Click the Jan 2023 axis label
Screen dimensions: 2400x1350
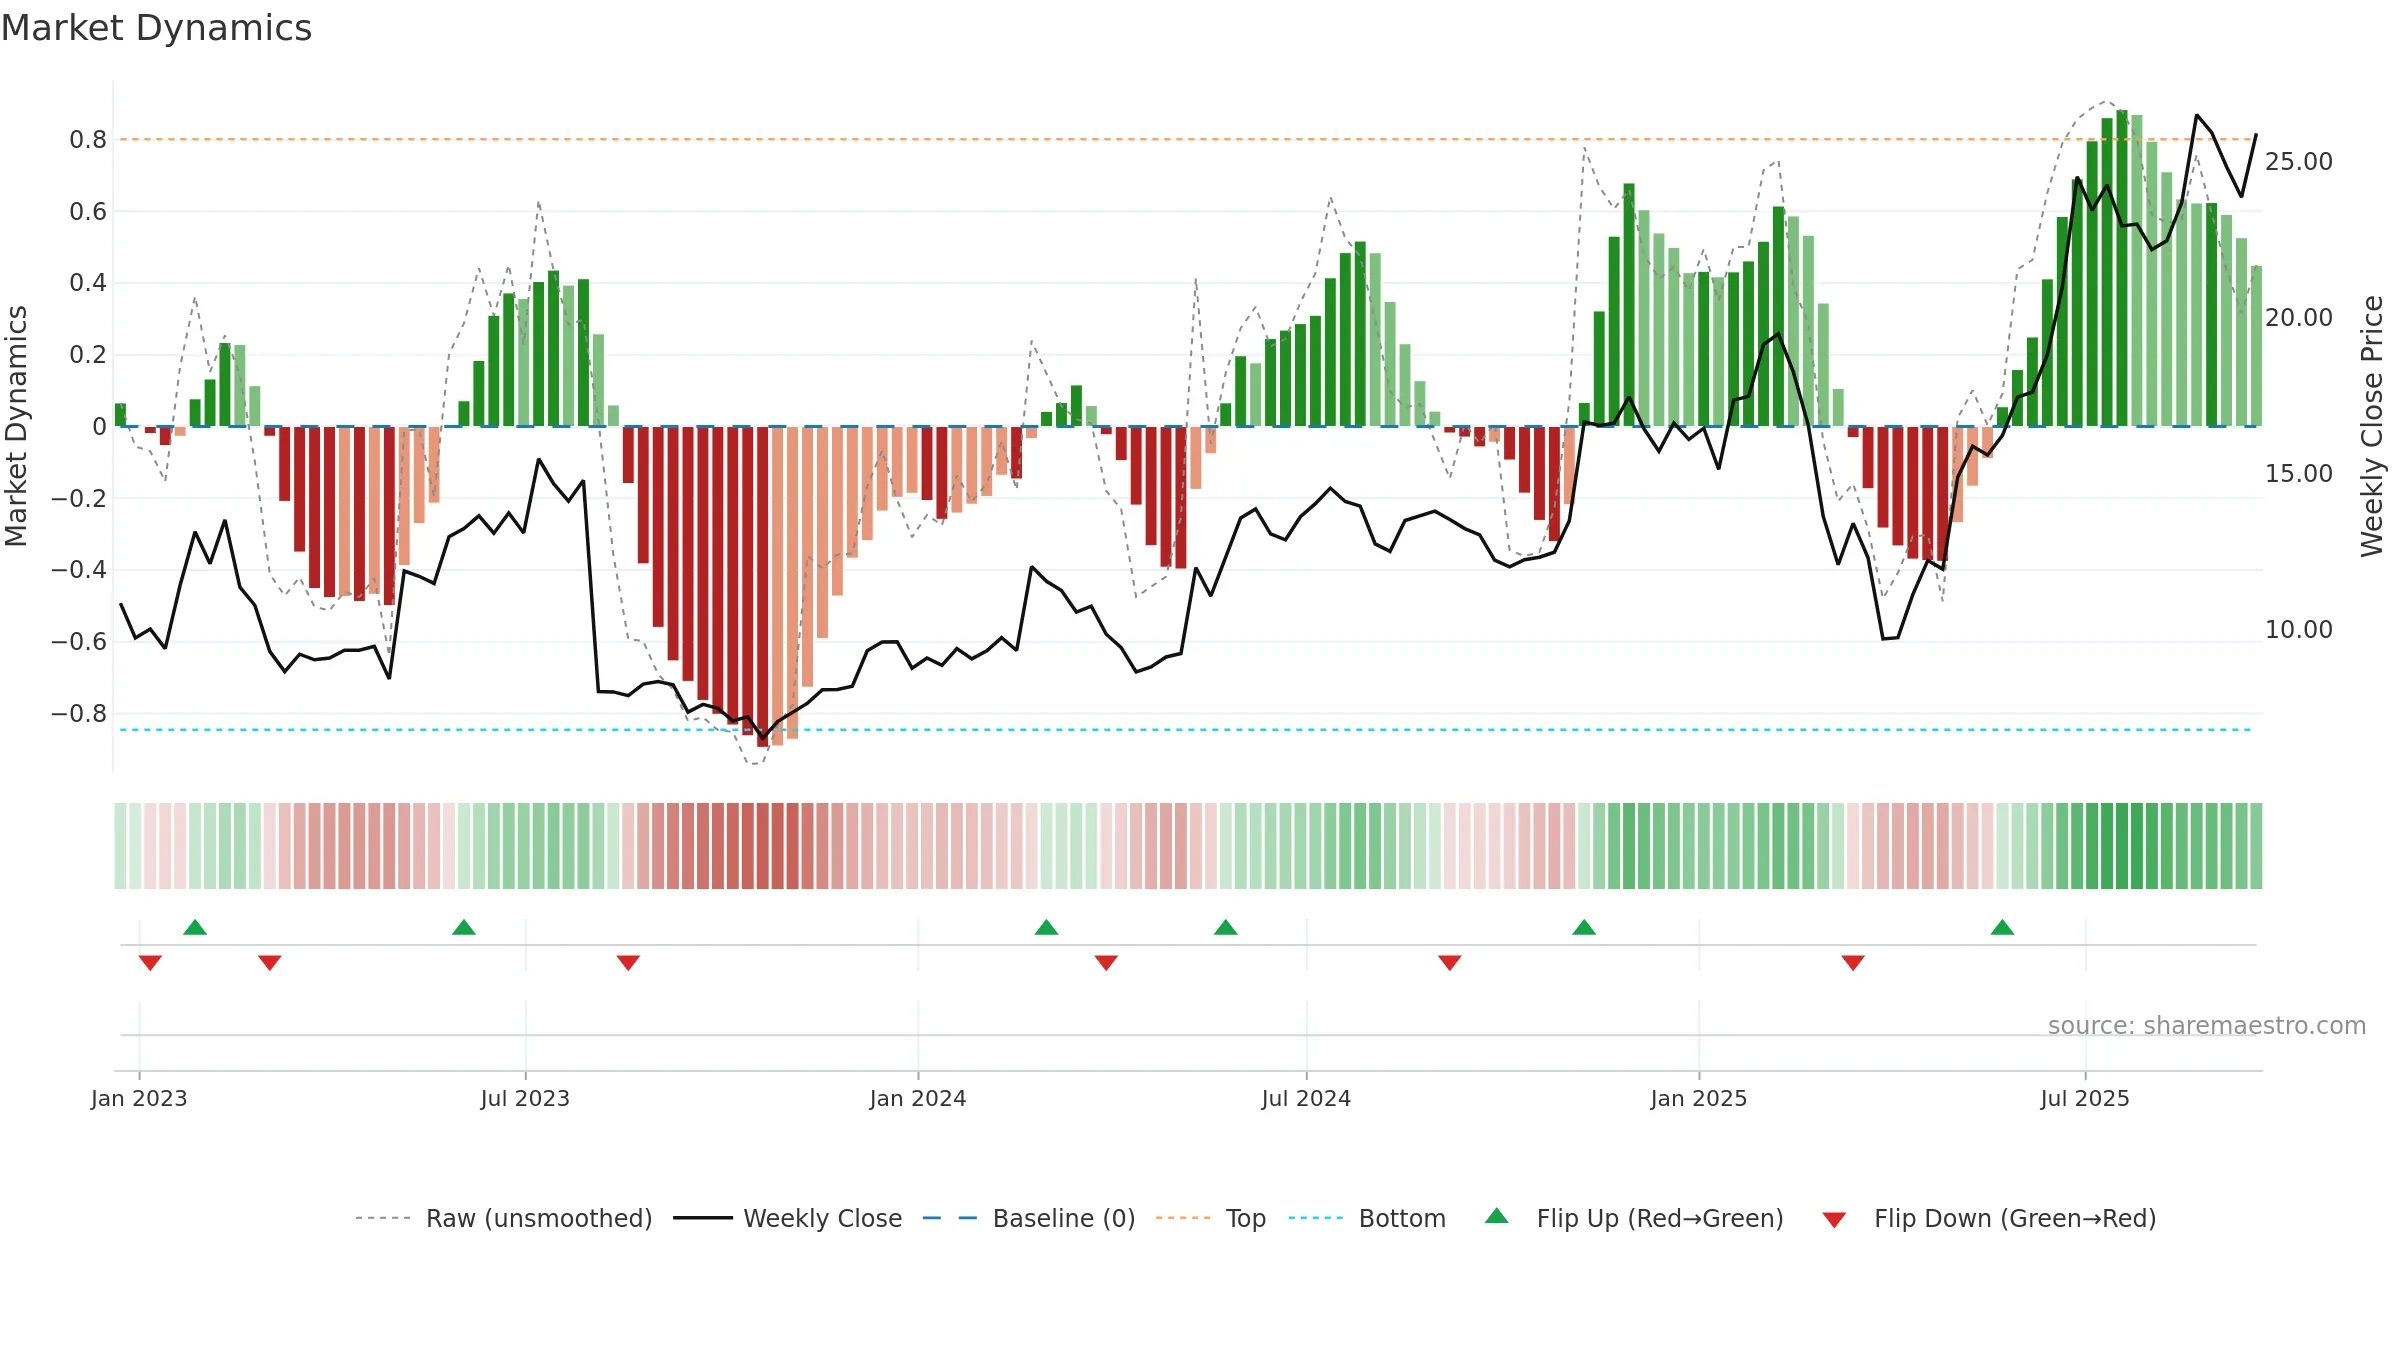pos(139,1098)
